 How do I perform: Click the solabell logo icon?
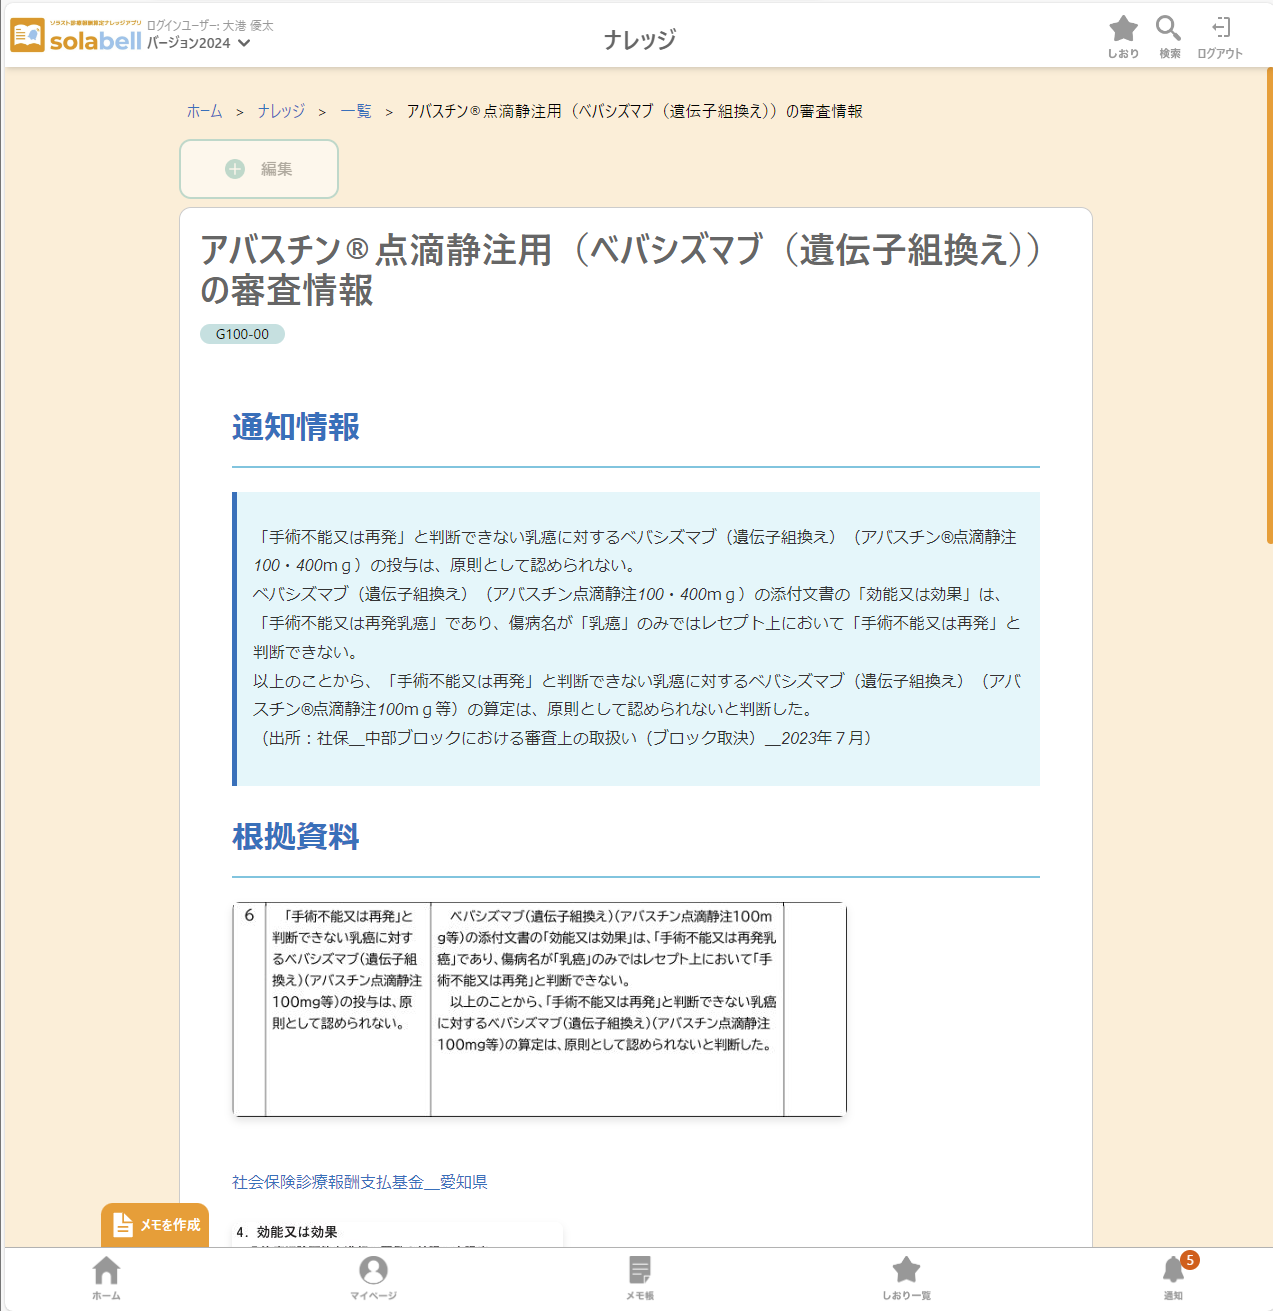point(27,36)
